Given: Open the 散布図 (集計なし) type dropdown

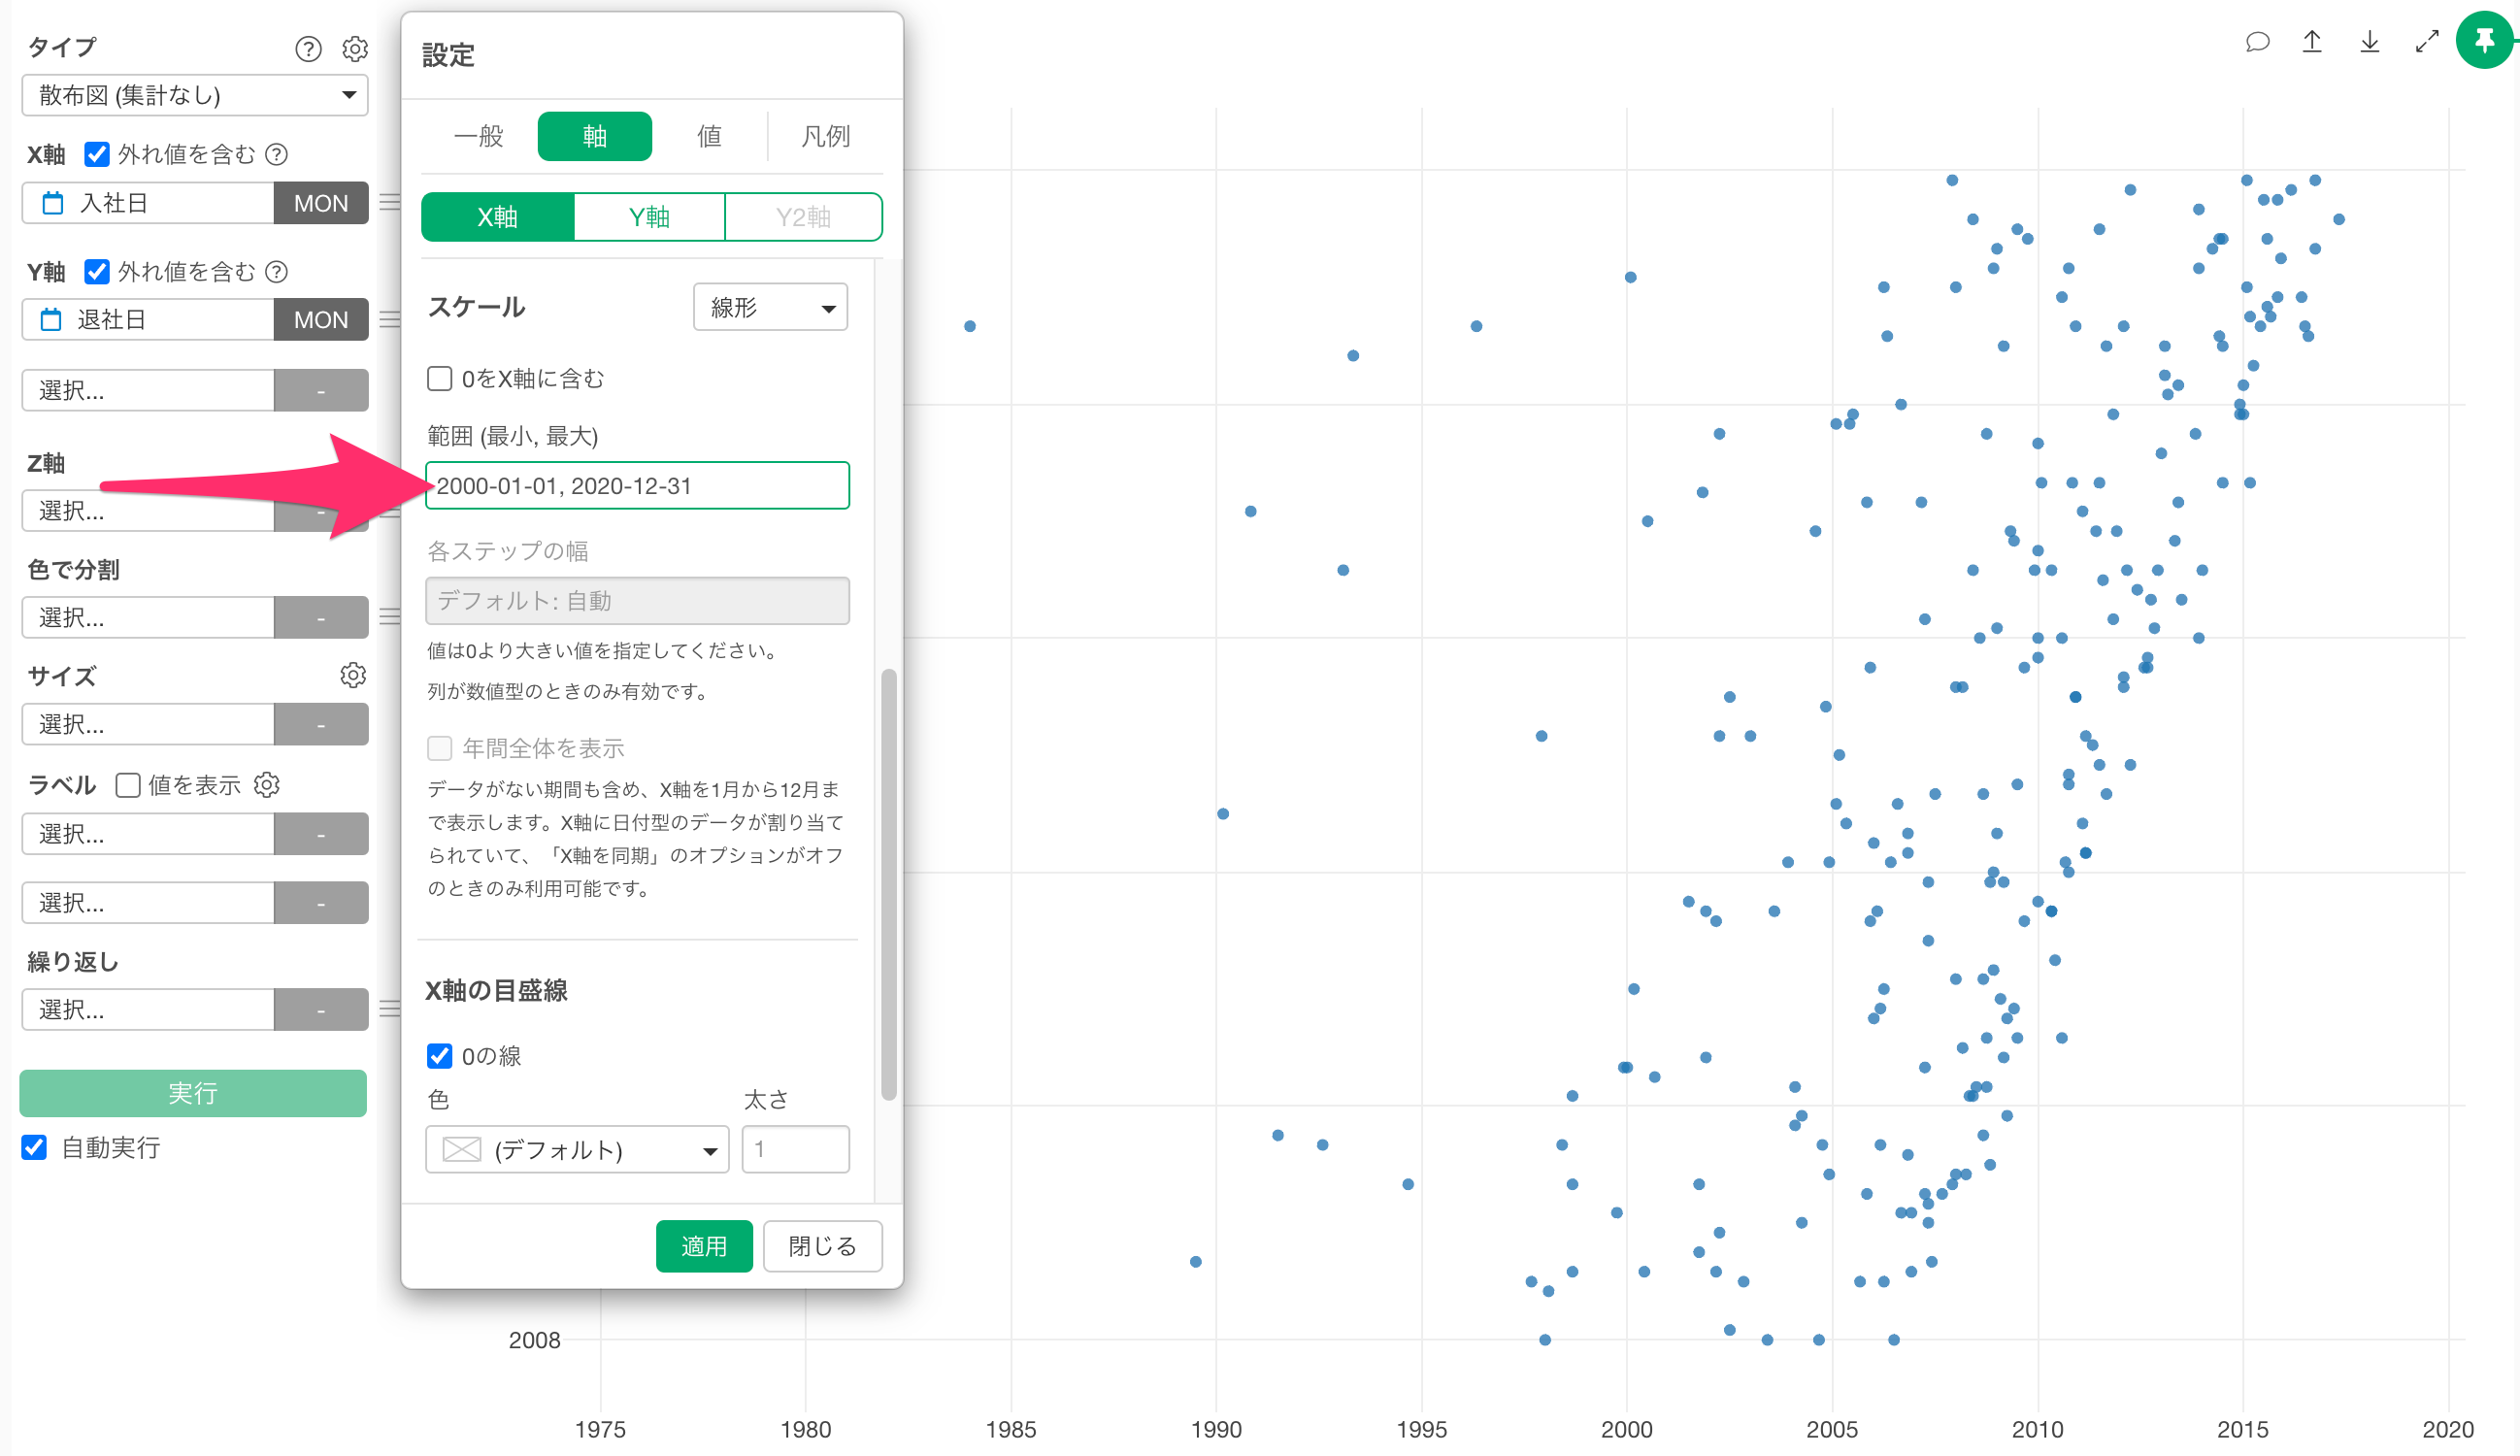Looking at the screenshot, I should tap(195, 96).
